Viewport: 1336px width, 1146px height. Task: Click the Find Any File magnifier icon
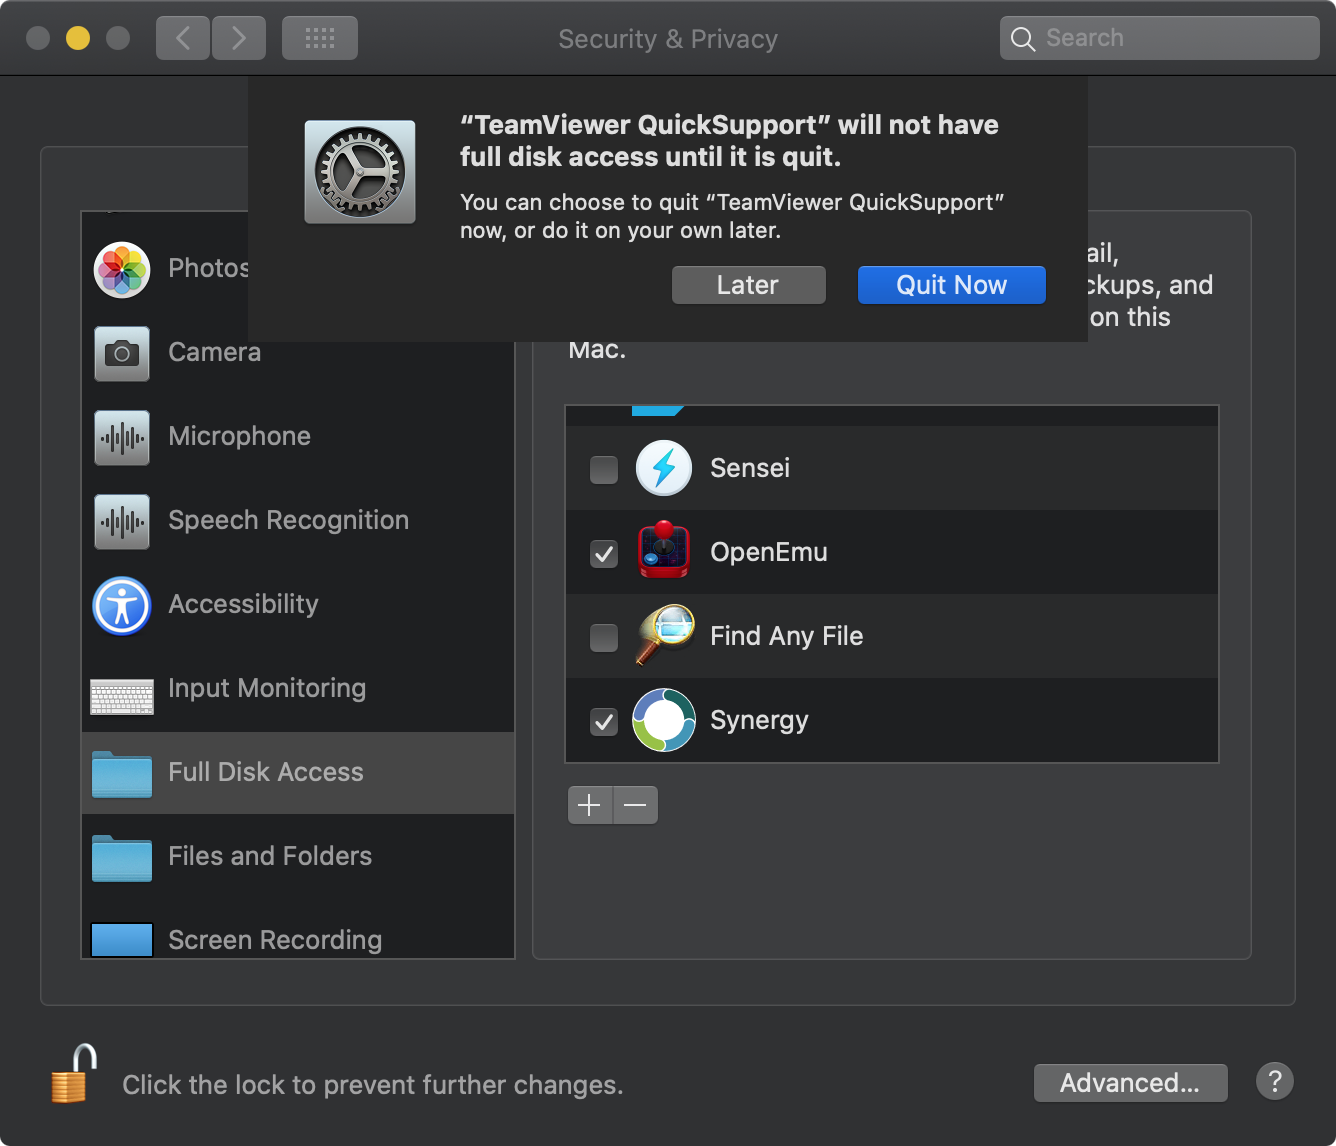664,635
